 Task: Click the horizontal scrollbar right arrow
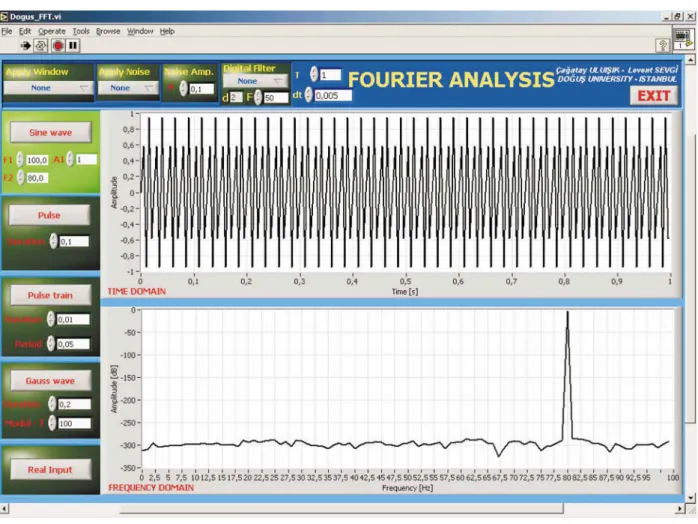(x=680, y=508)
